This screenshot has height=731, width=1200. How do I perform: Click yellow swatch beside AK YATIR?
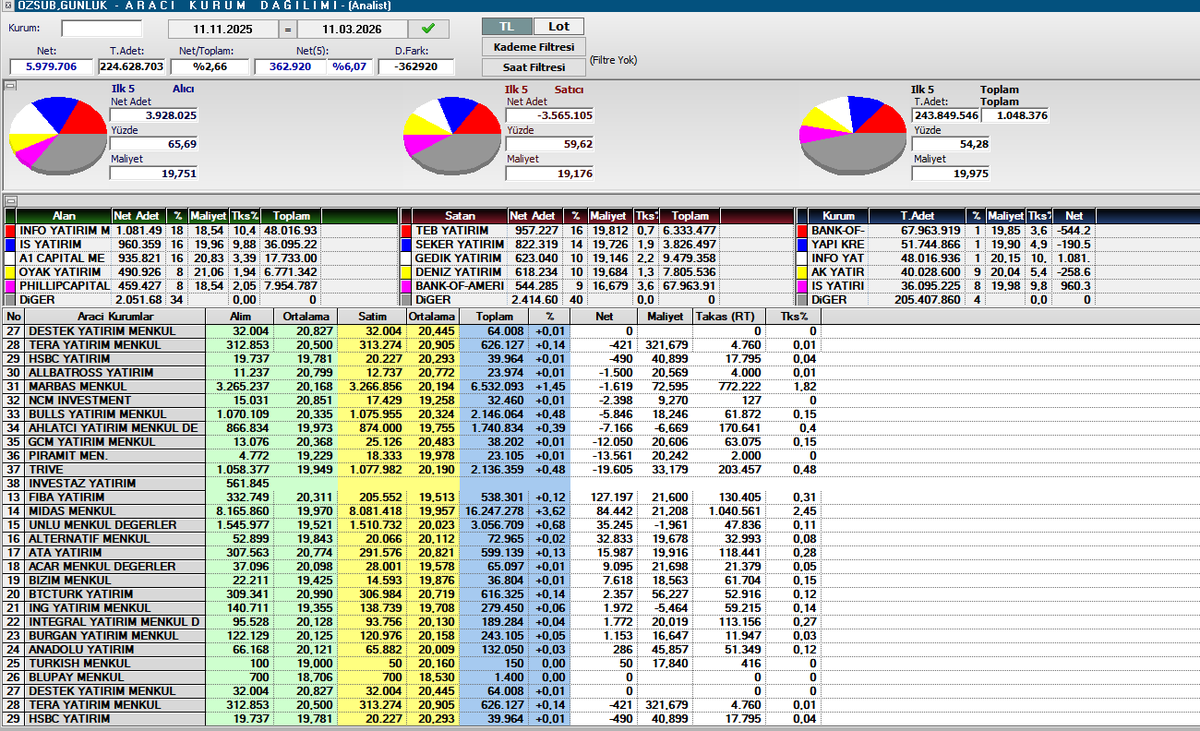click(x=803, y=271)
